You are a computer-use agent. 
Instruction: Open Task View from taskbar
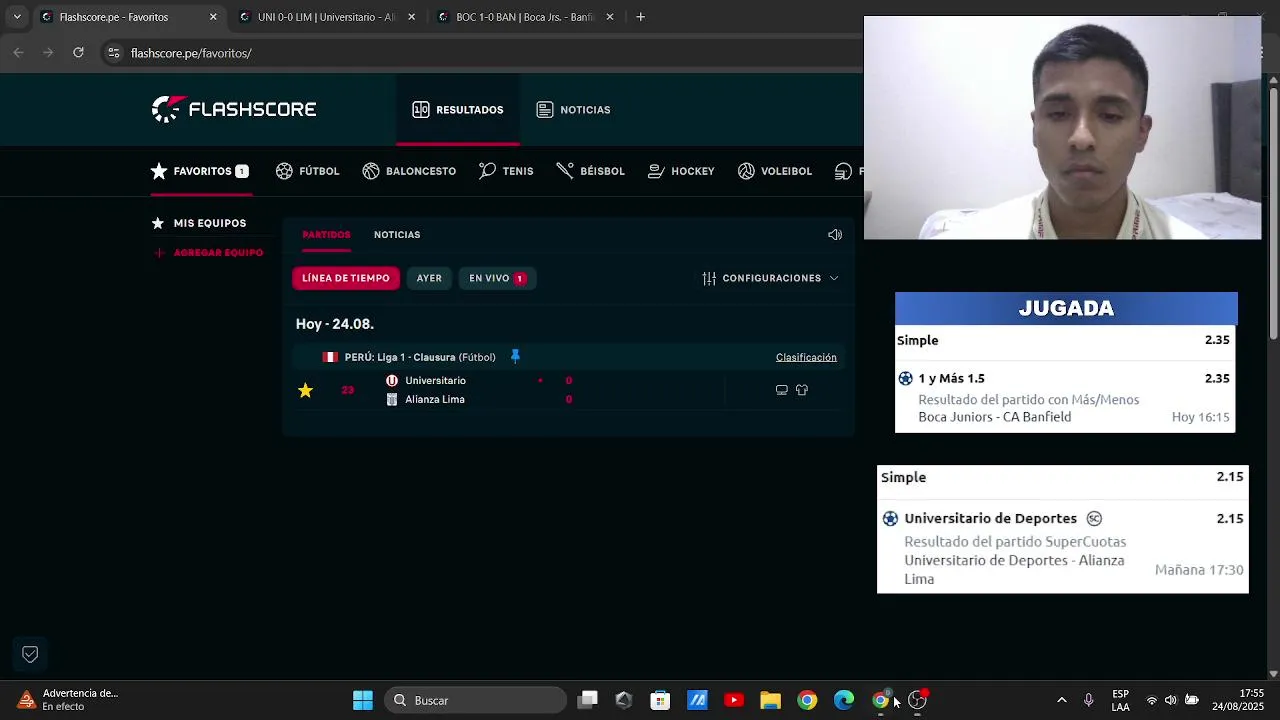(x=588, y=700)
